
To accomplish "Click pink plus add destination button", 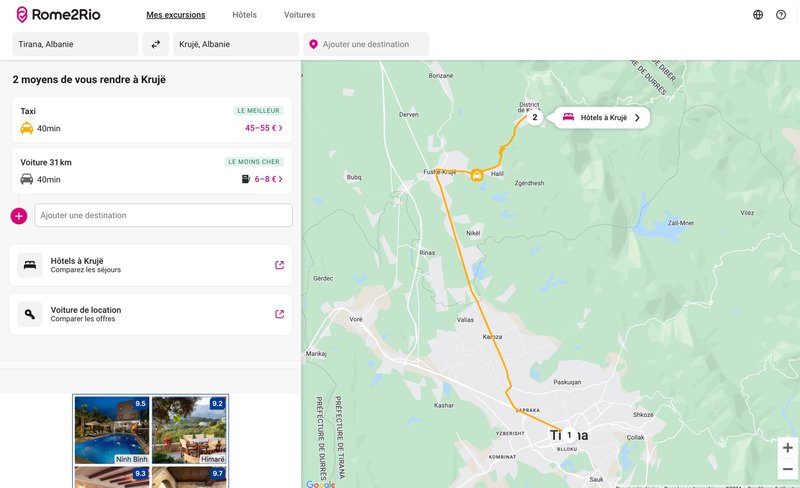I will 19,216.
